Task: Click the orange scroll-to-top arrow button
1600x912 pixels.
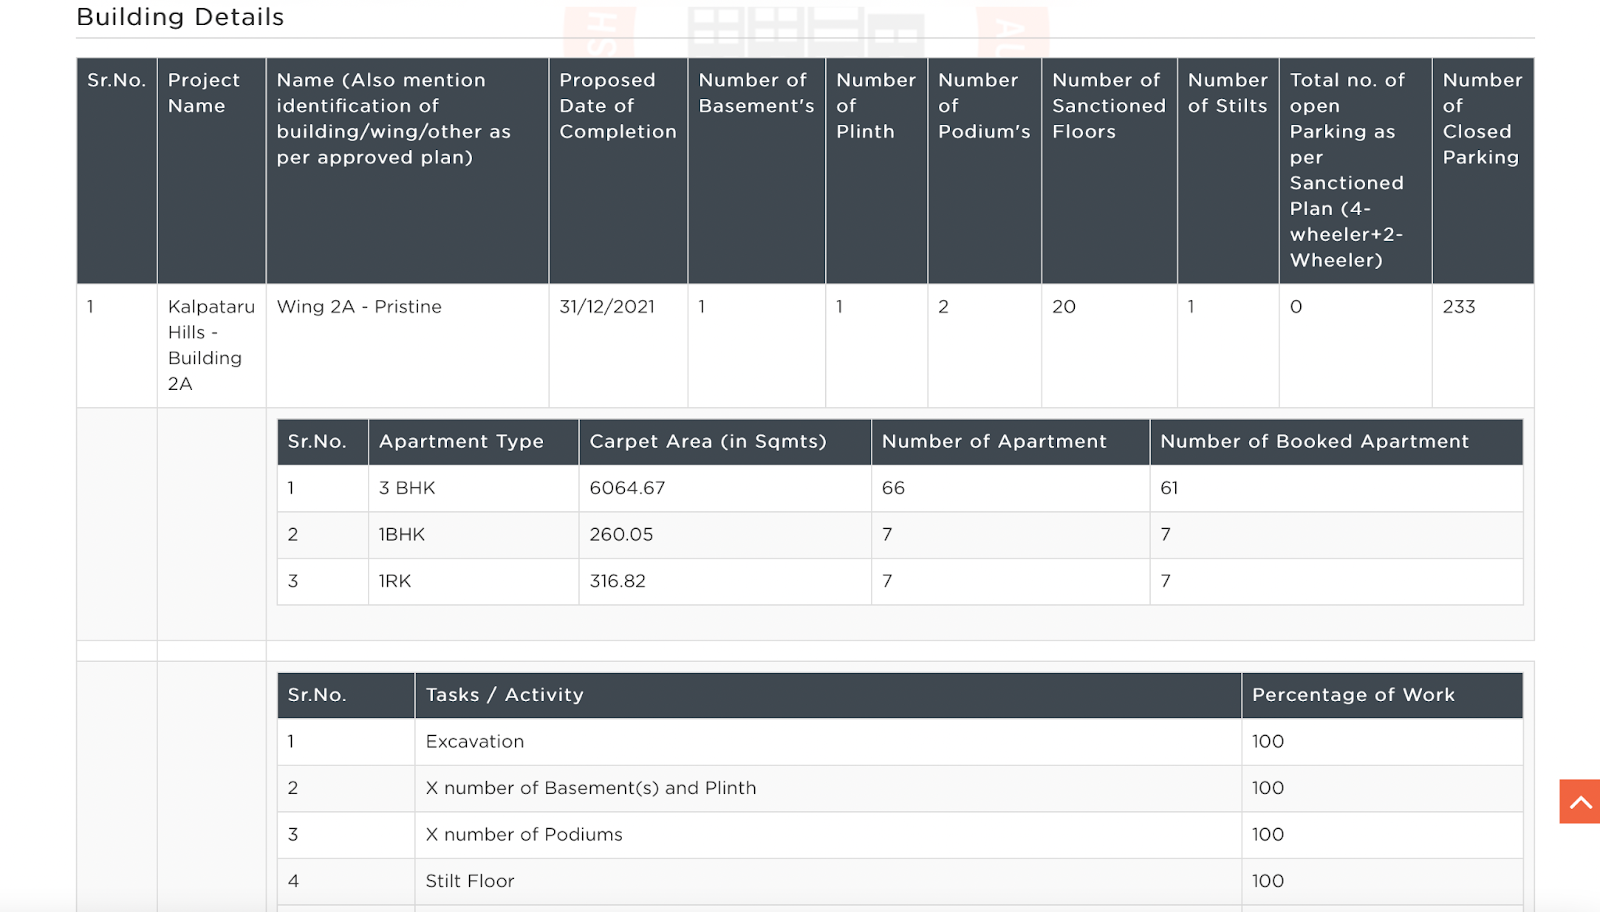Action: point(1580,802)
